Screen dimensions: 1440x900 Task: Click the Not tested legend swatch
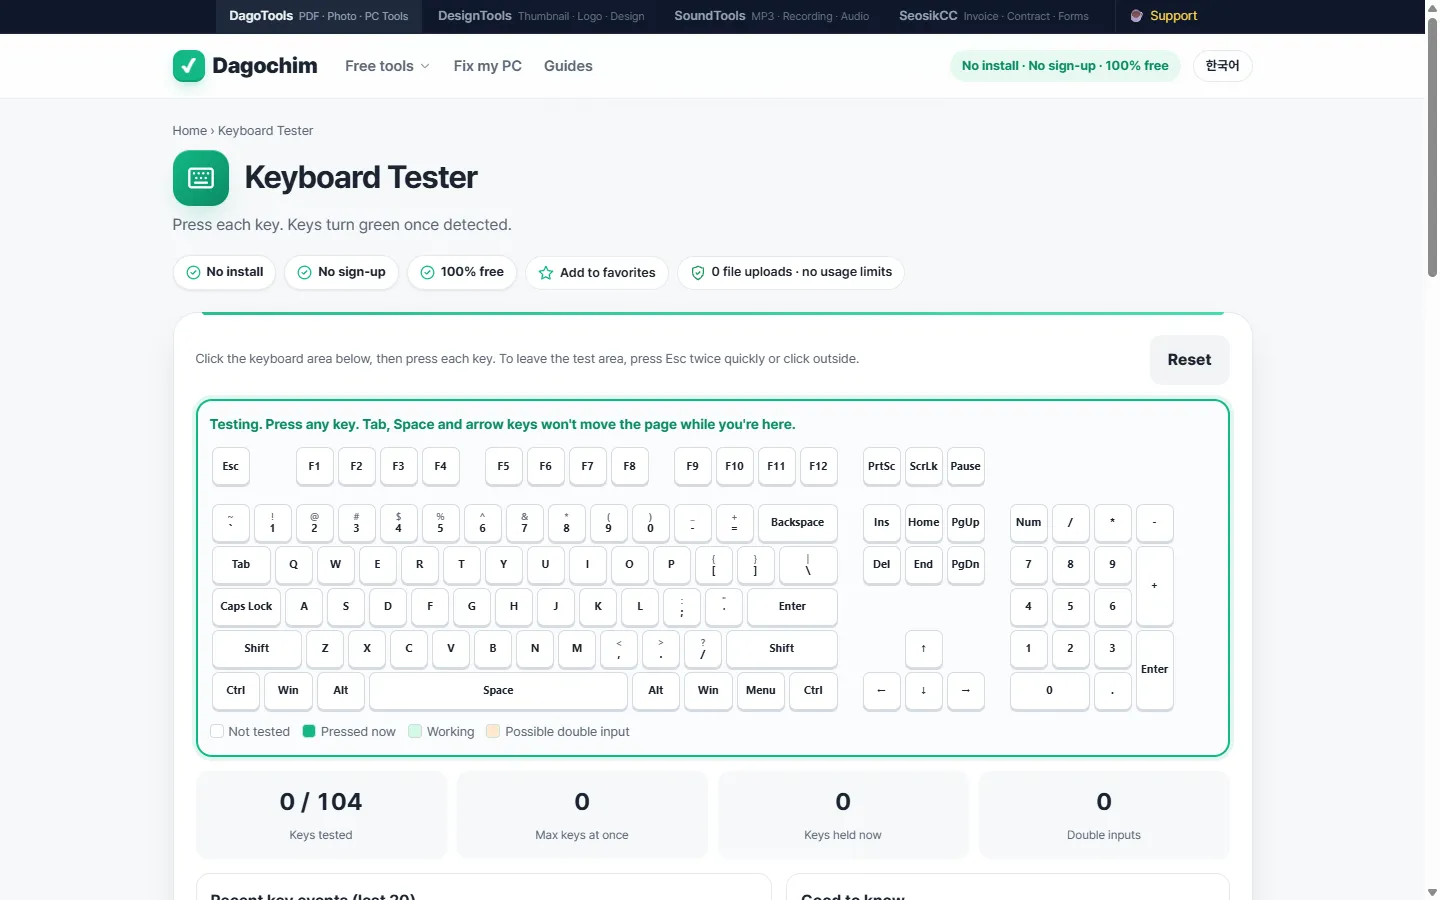[x=217, y=731]
